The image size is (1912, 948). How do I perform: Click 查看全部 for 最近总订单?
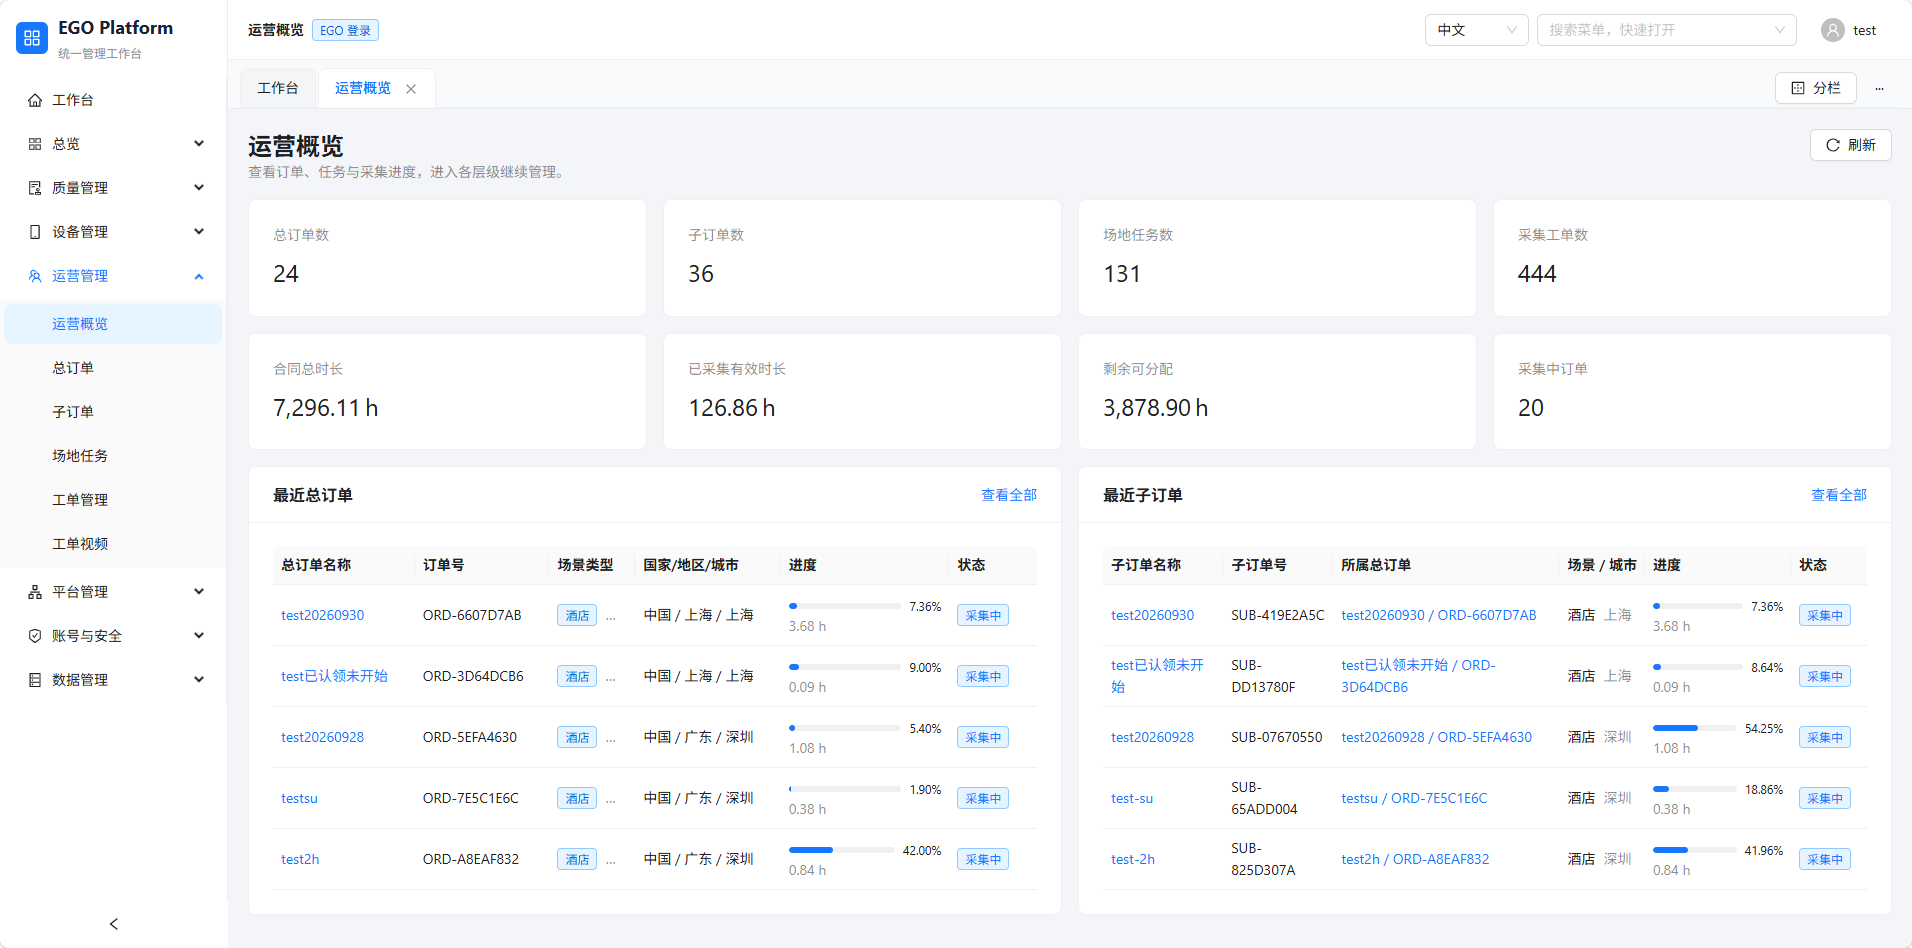point(1009,495)
